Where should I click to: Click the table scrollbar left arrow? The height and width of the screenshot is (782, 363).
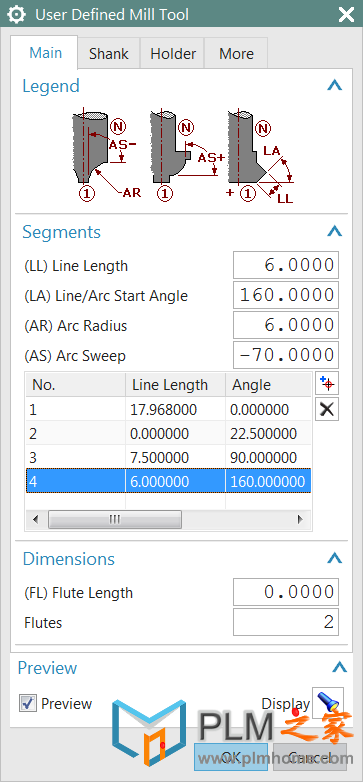click(35, 520)
